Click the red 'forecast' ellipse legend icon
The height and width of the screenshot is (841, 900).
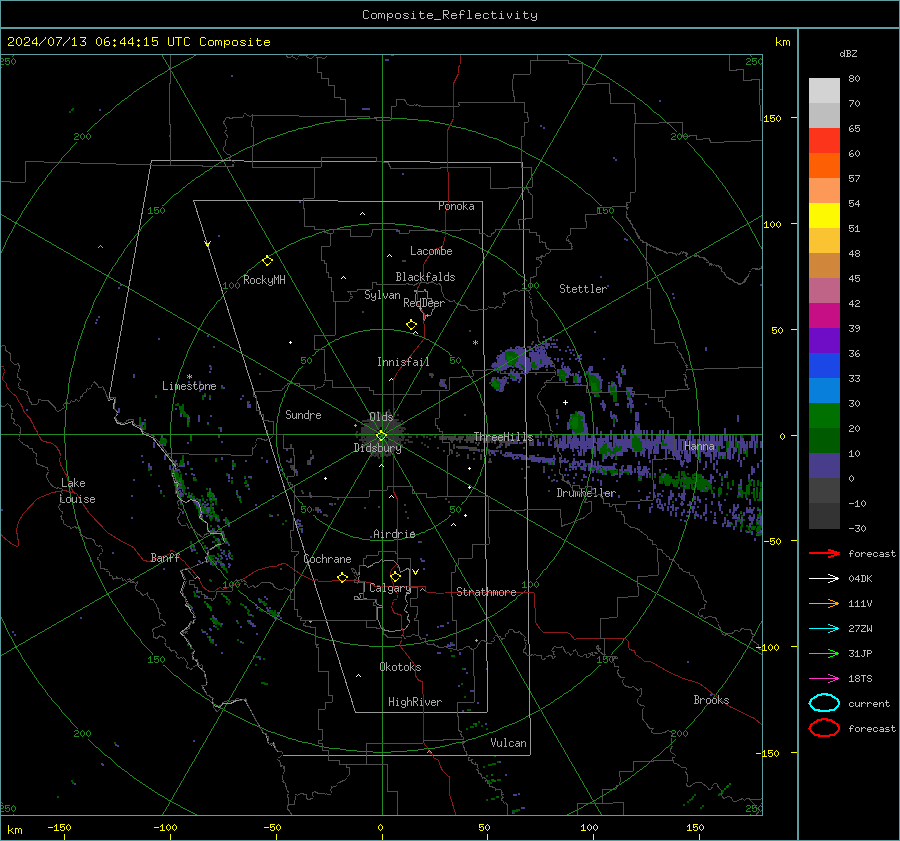pyautogui.click(x=824, y=728)
